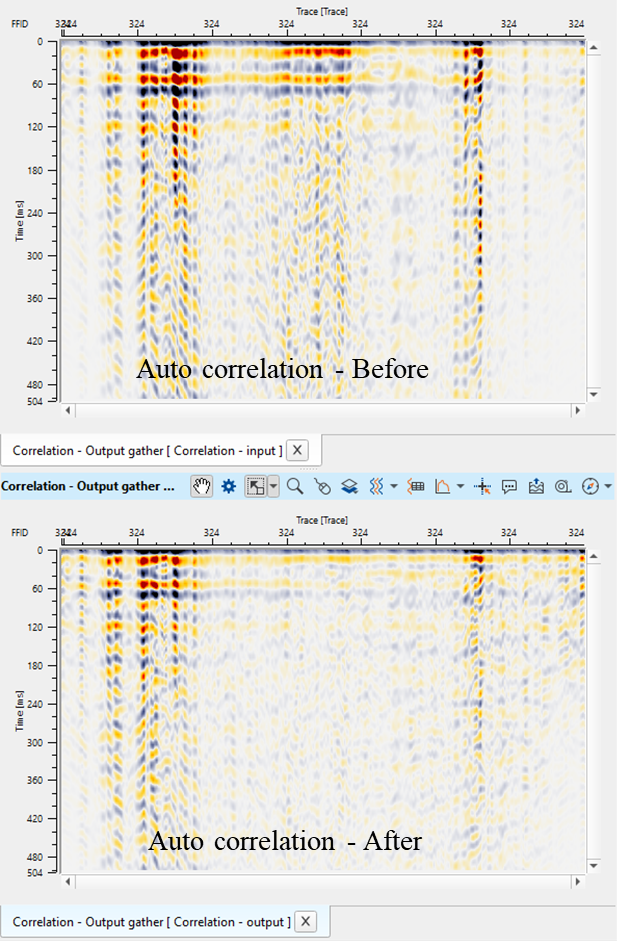Click up arrow of After plot vertical scrollbar

(x=593, y=556)
